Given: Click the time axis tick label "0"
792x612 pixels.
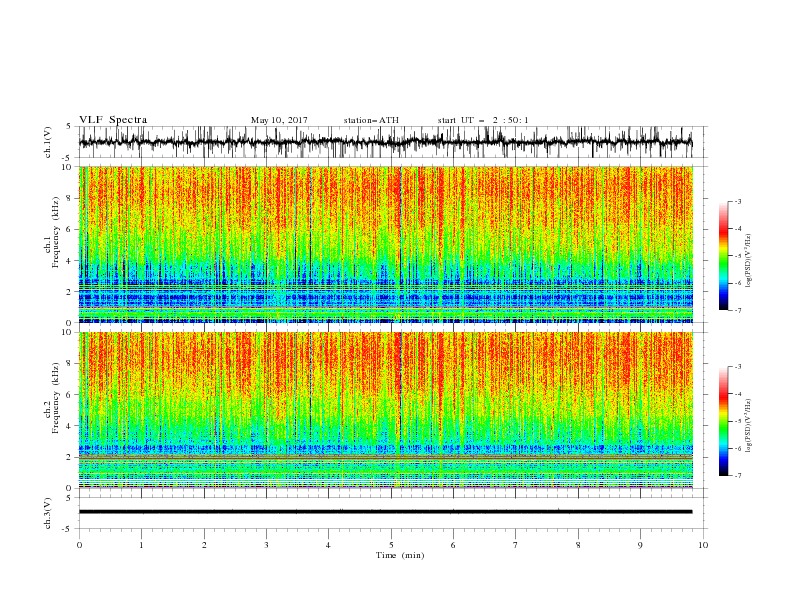Looking at the screenshot, I should [79, 545].
